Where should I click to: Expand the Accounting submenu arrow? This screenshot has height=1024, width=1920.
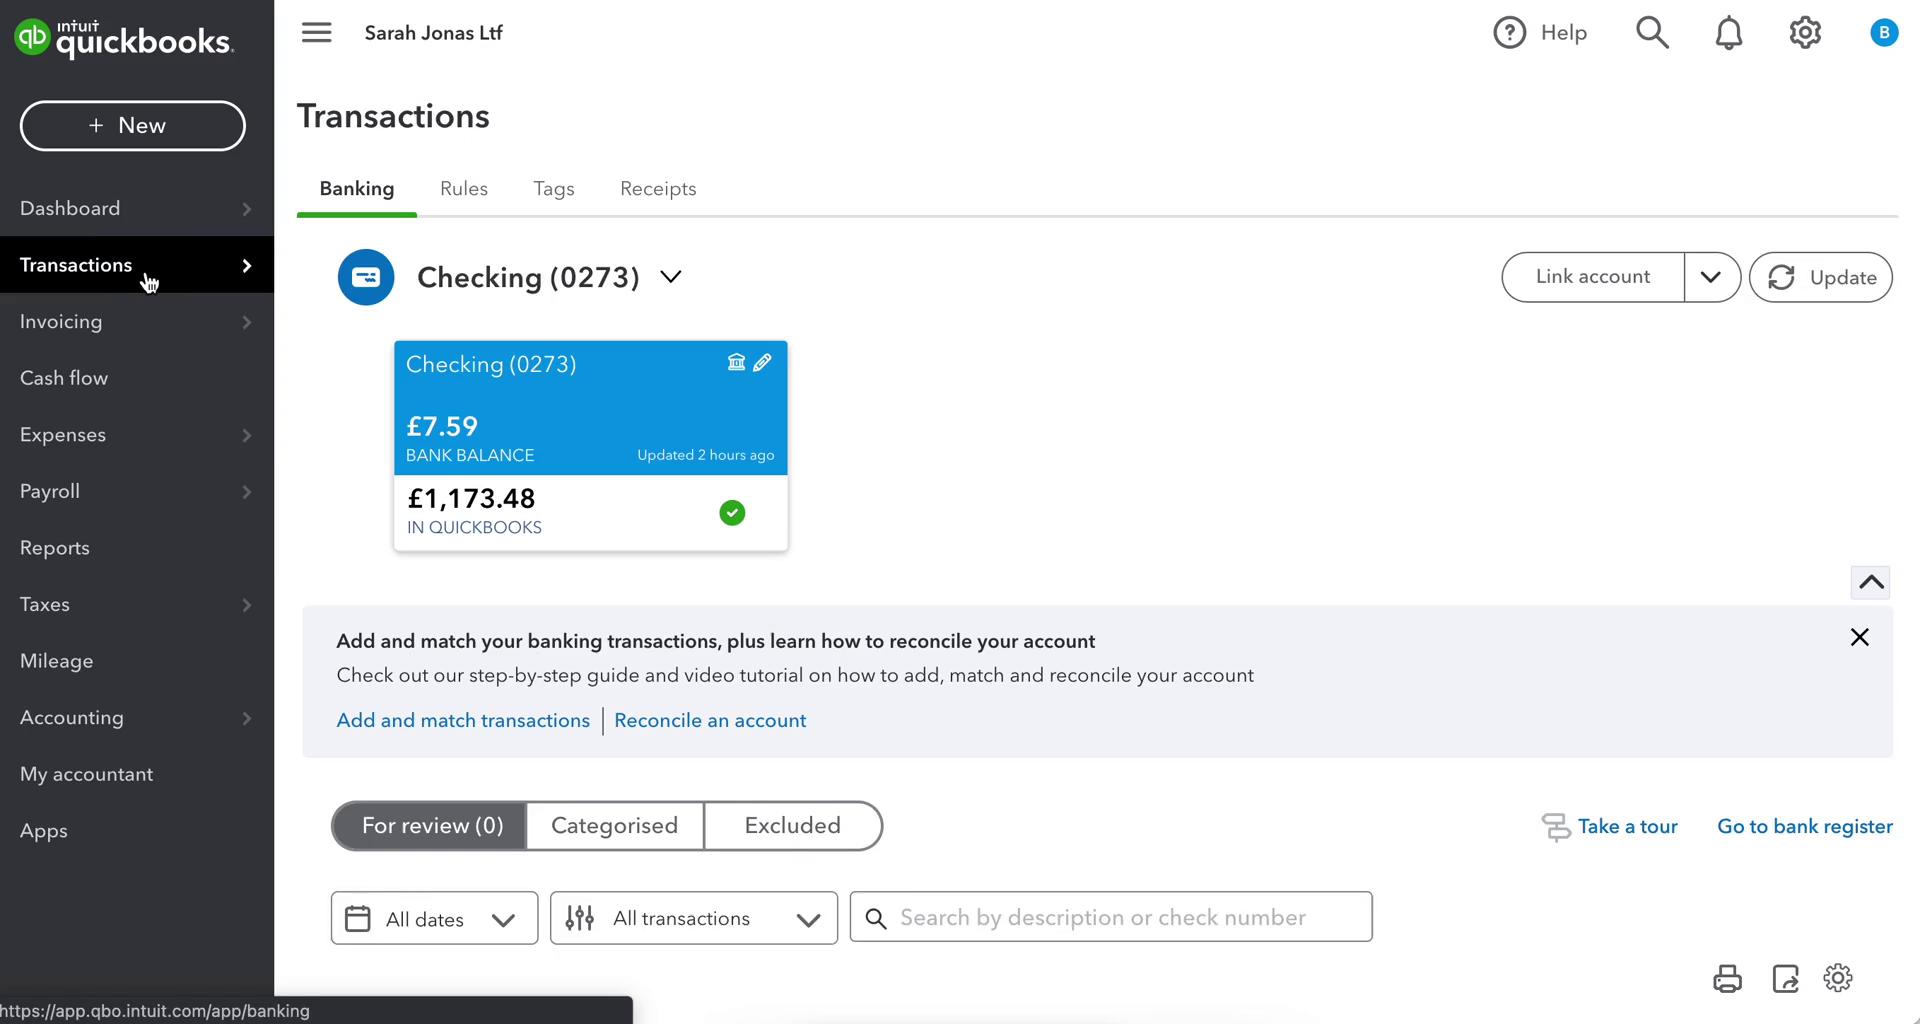(246, 718)
